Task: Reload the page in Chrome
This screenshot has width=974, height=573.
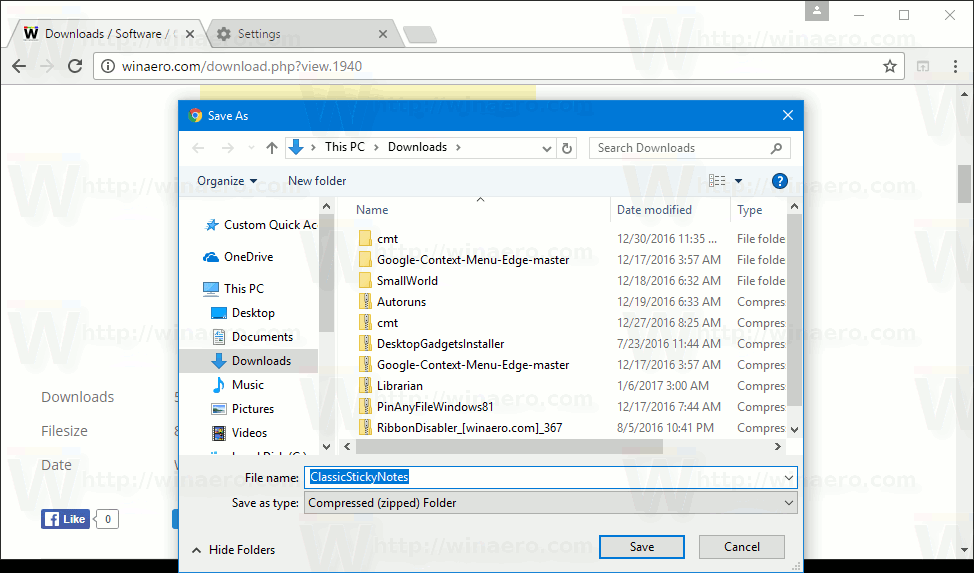Action: pyautogui.click(x=75, y=66)
